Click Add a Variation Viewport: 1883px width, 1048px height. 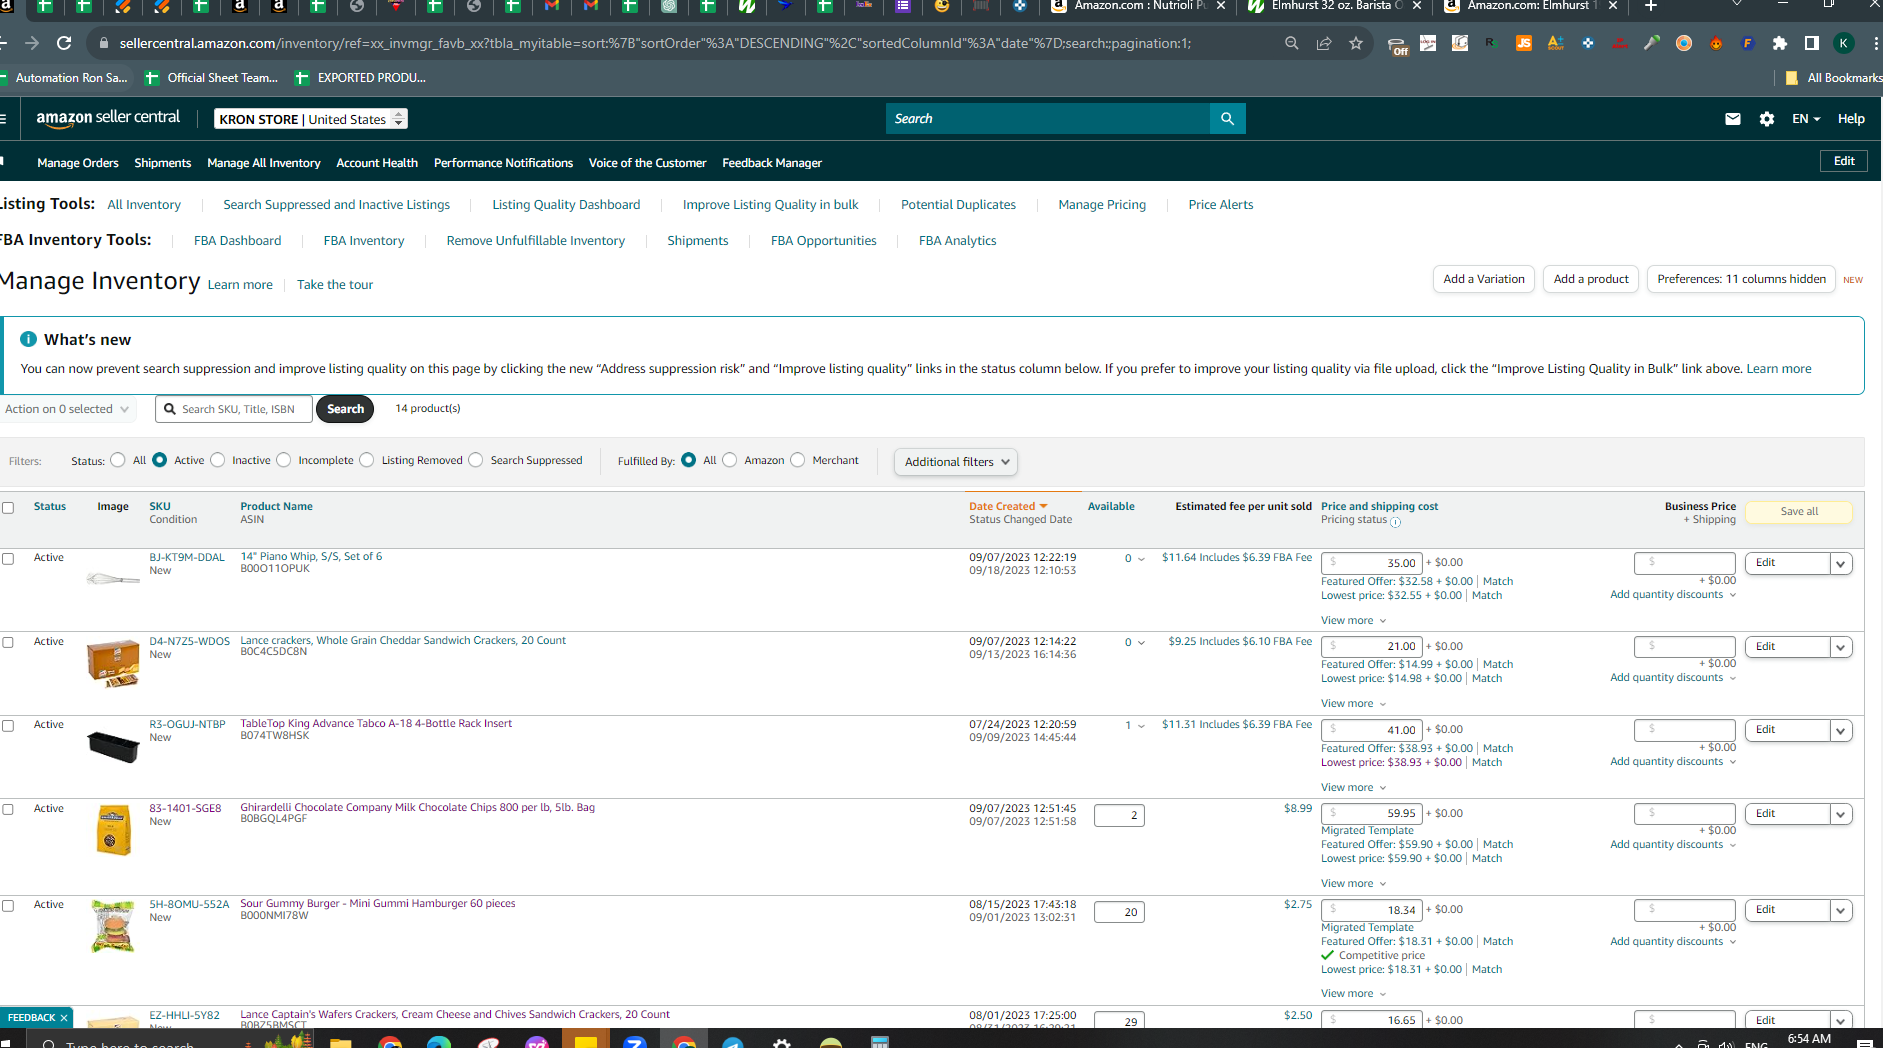click(1484, 279)
